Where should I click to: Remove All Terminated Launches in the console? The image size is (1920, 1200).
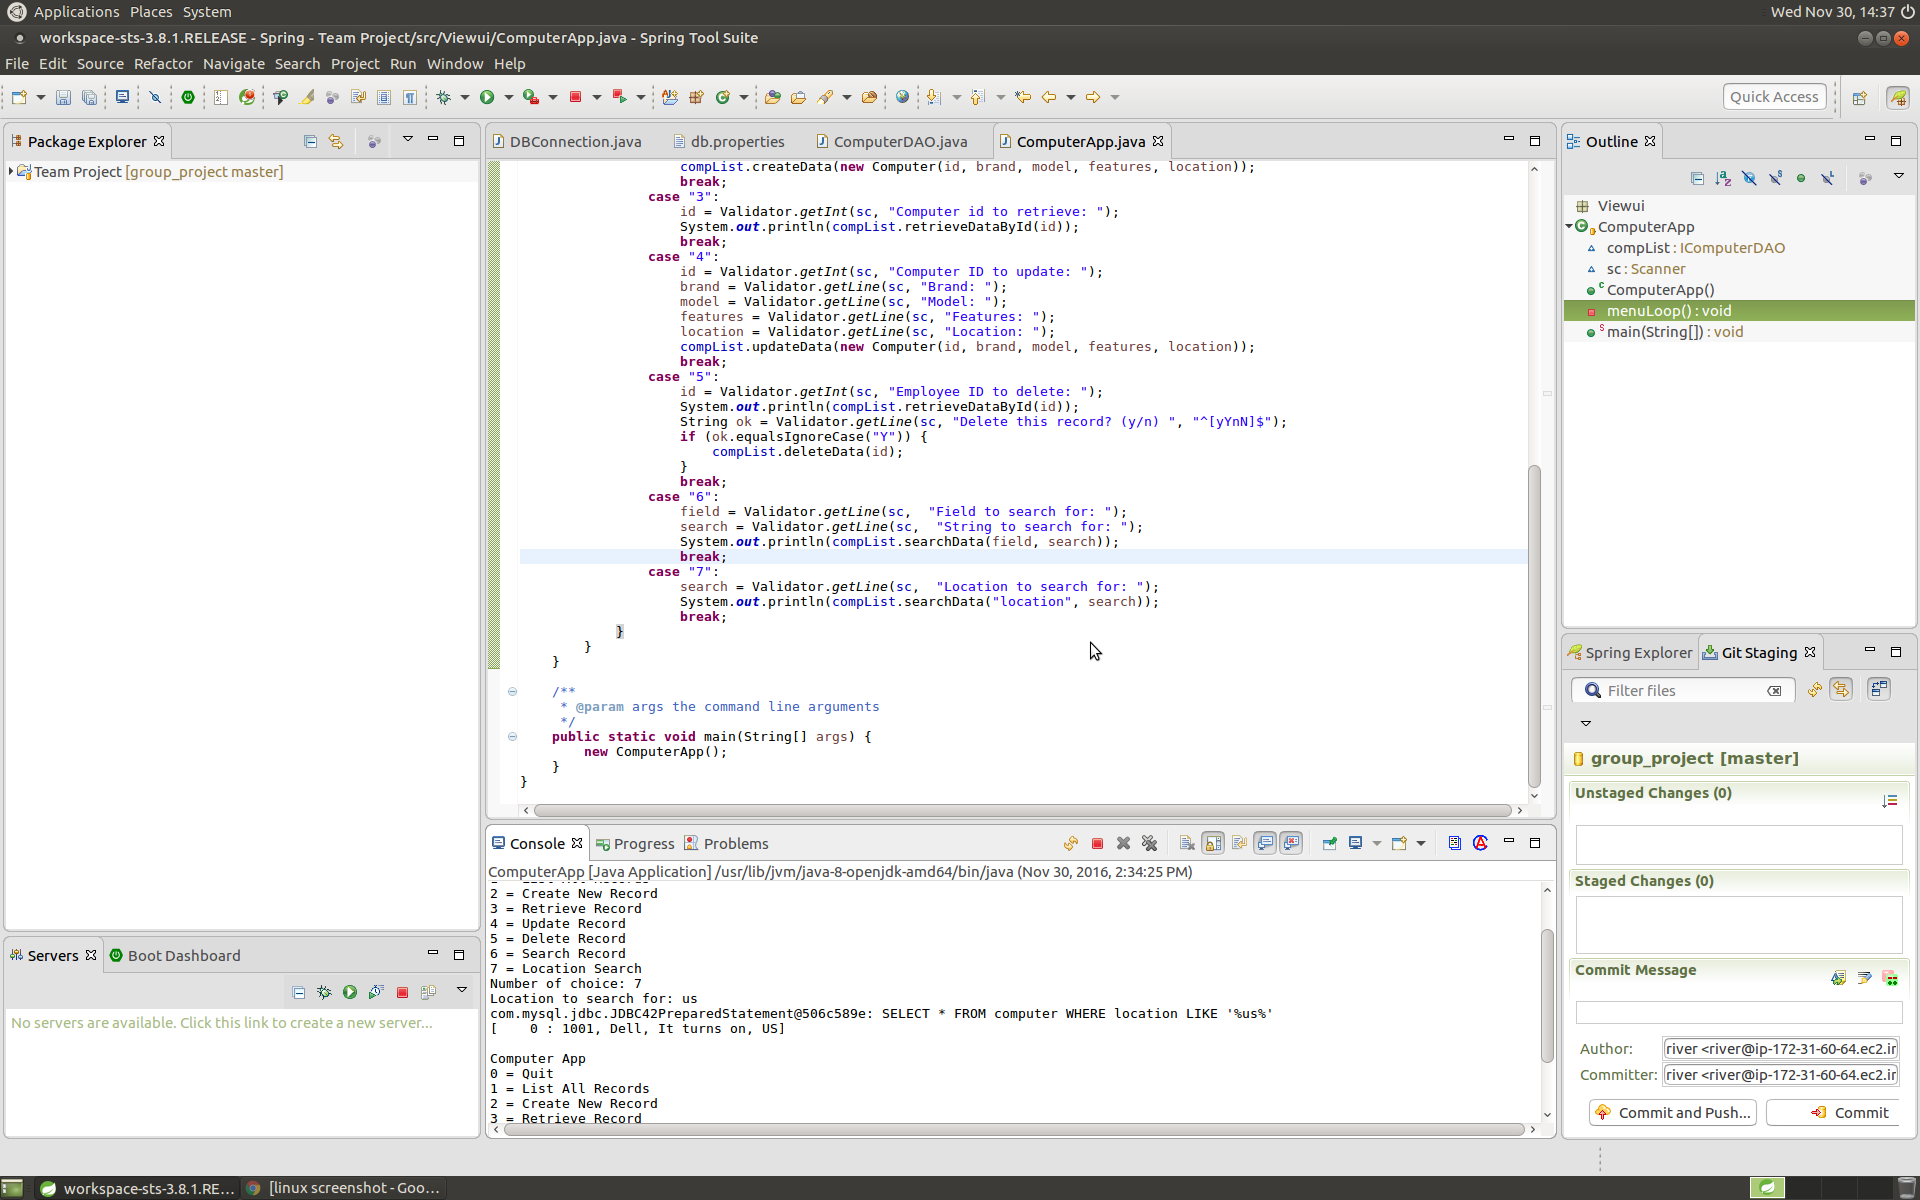point(1149,843)
